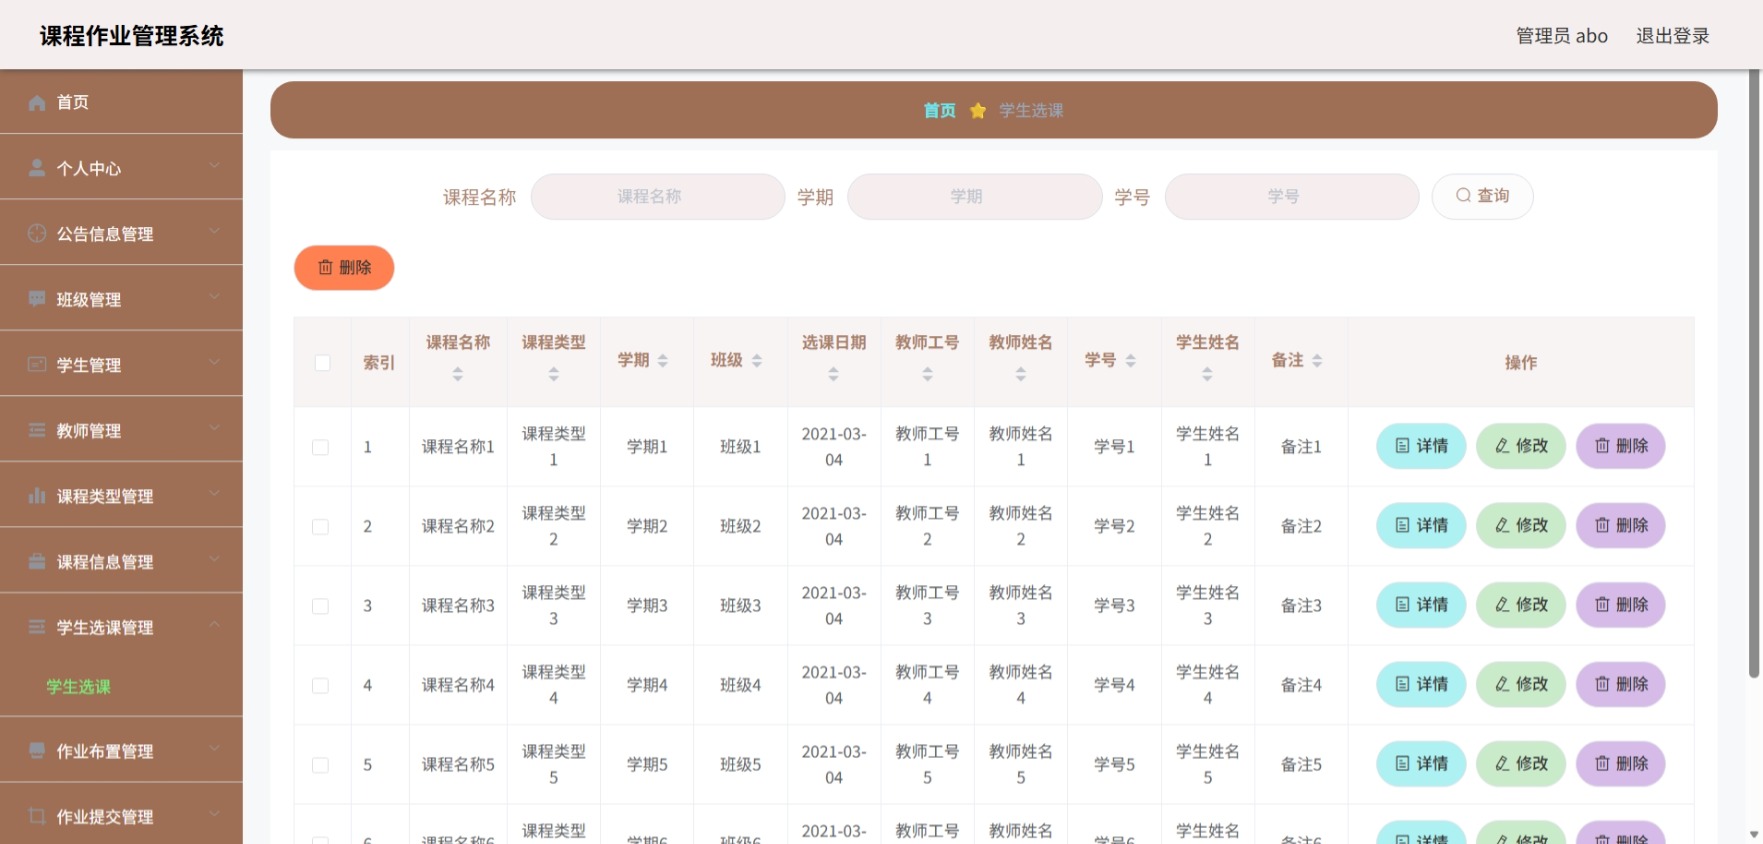
Task: Click the menu icon beside 学生选课管理
Action: point(37,627)
